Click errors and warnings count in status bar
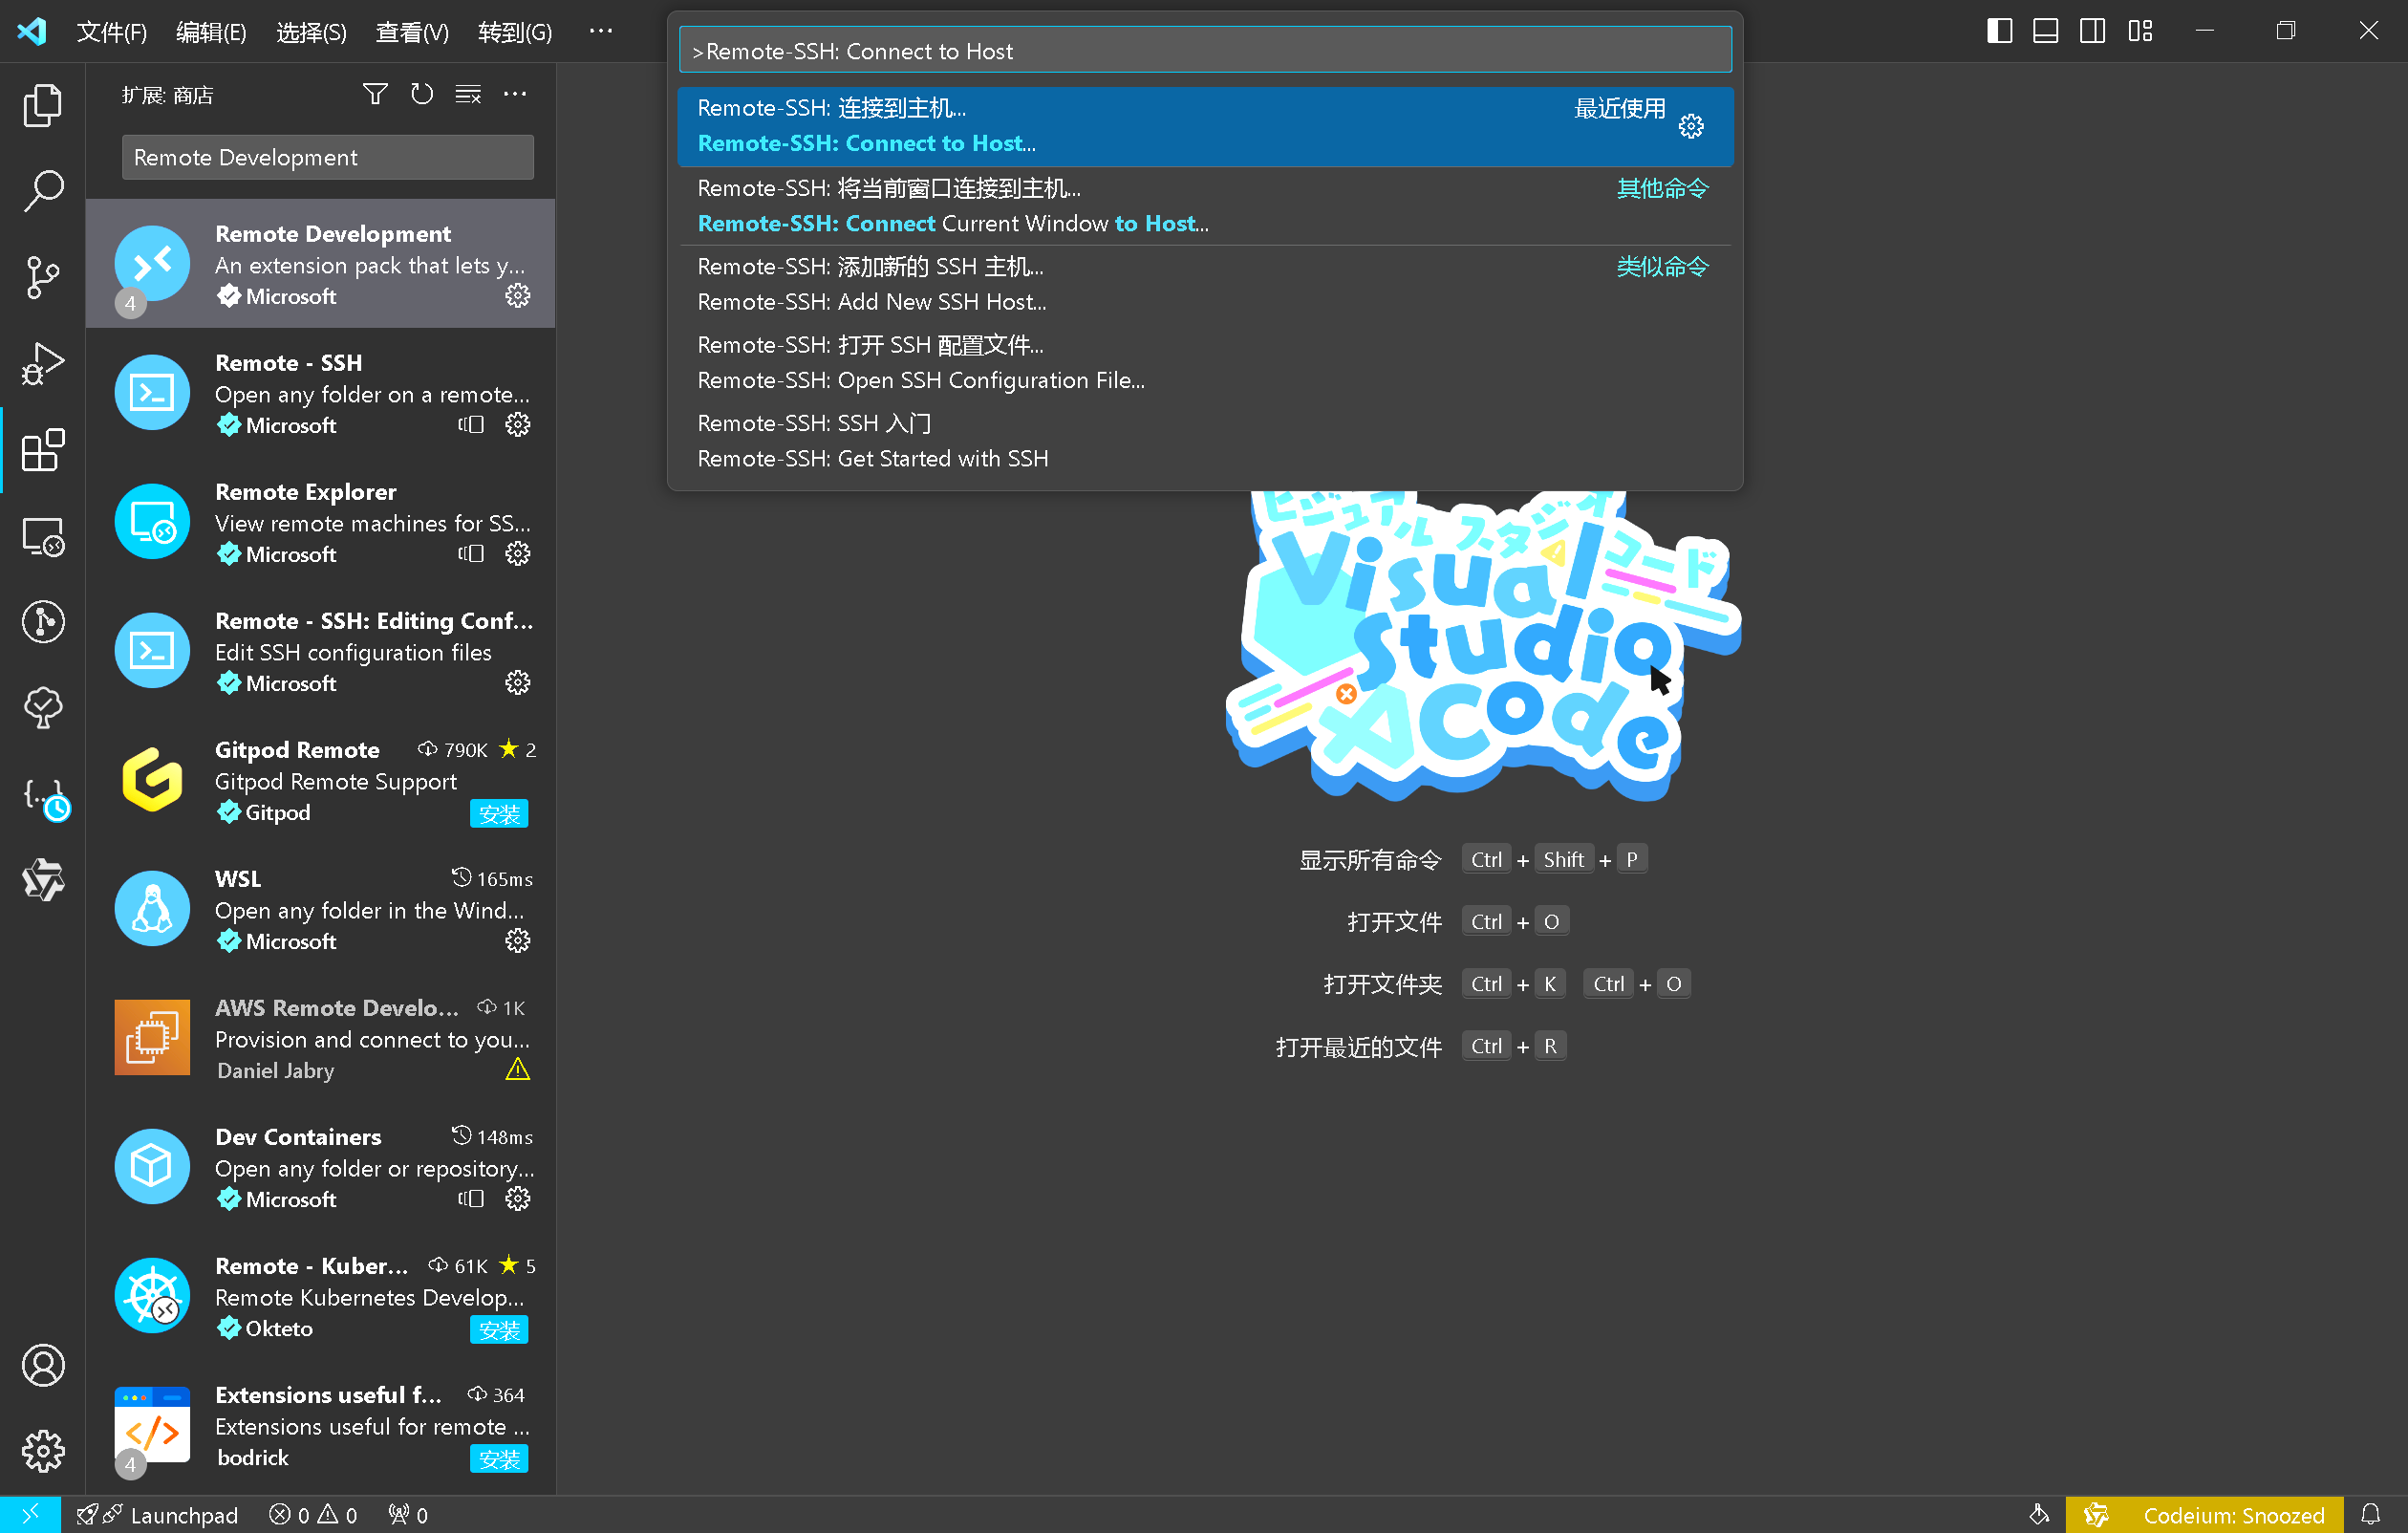 tap(313, 1515)
